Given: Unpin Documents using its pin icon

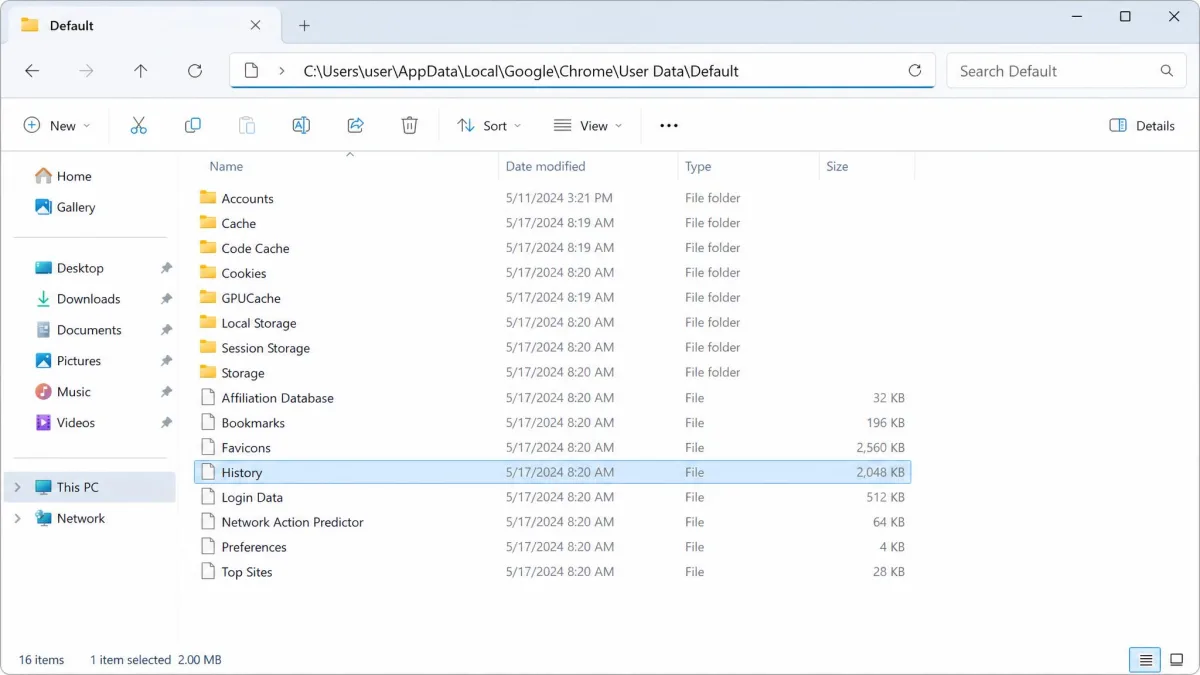Looking at the screenshot, I should tap(166, 330).
